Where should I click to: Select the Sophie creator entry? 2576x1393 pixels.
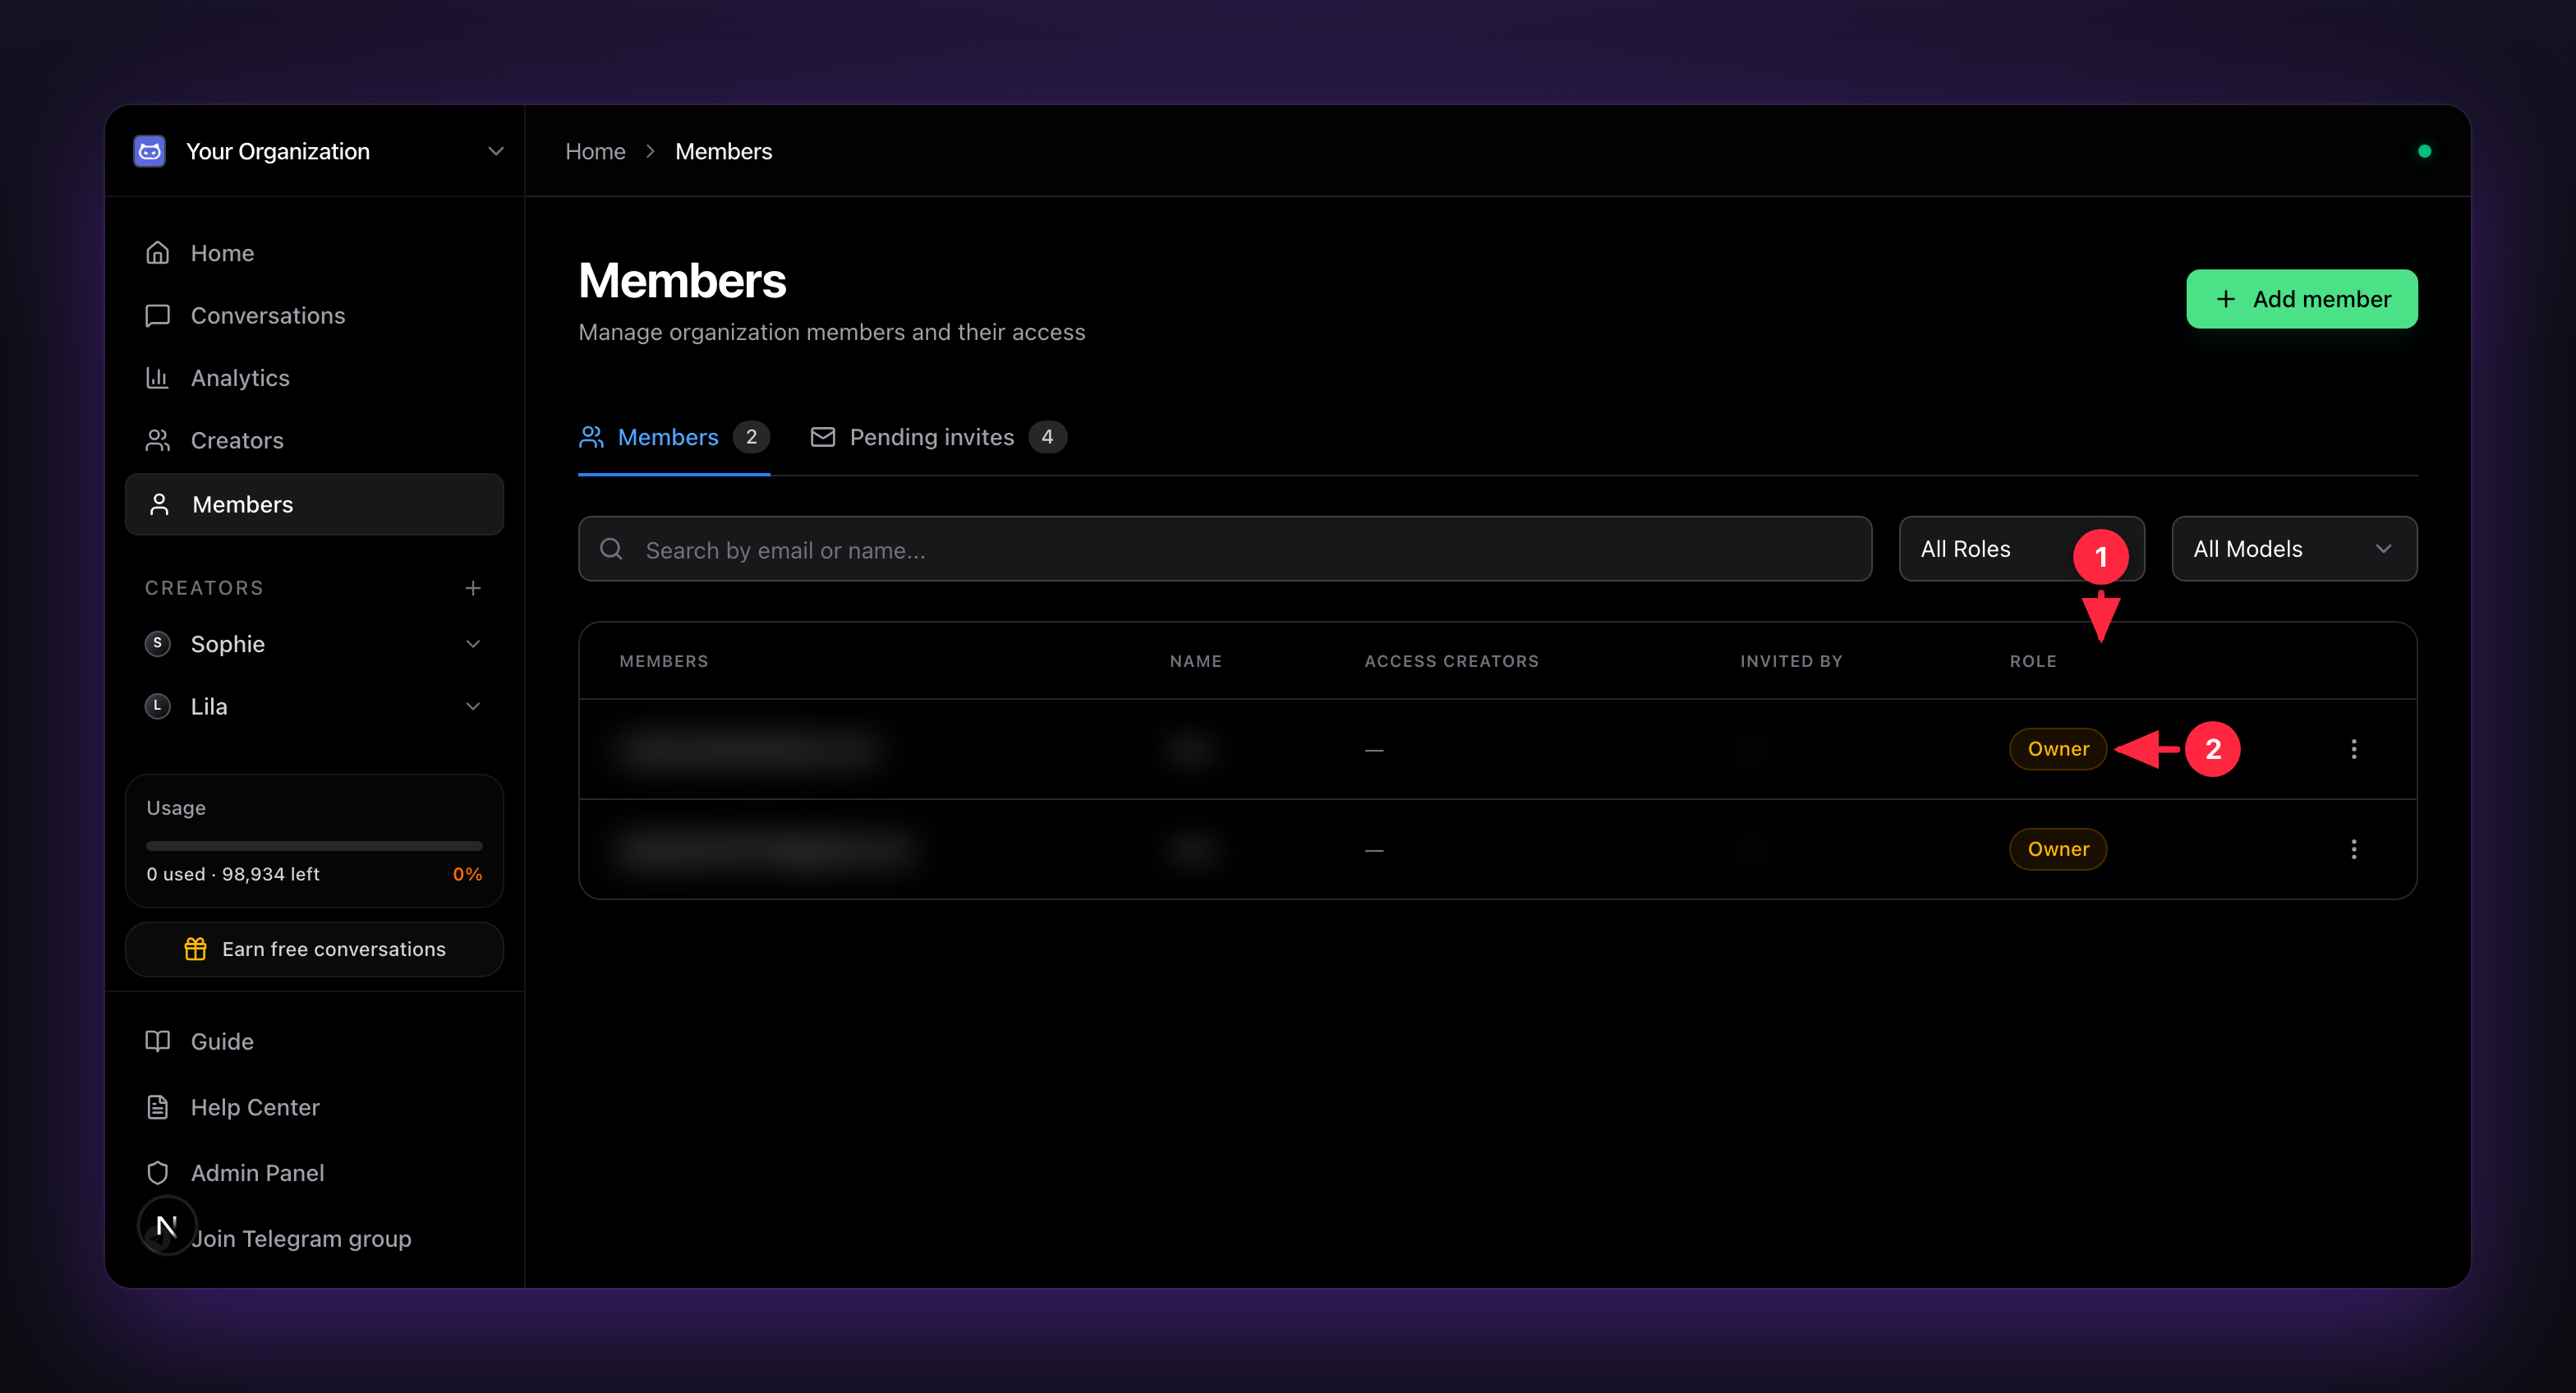coord(314,644)
